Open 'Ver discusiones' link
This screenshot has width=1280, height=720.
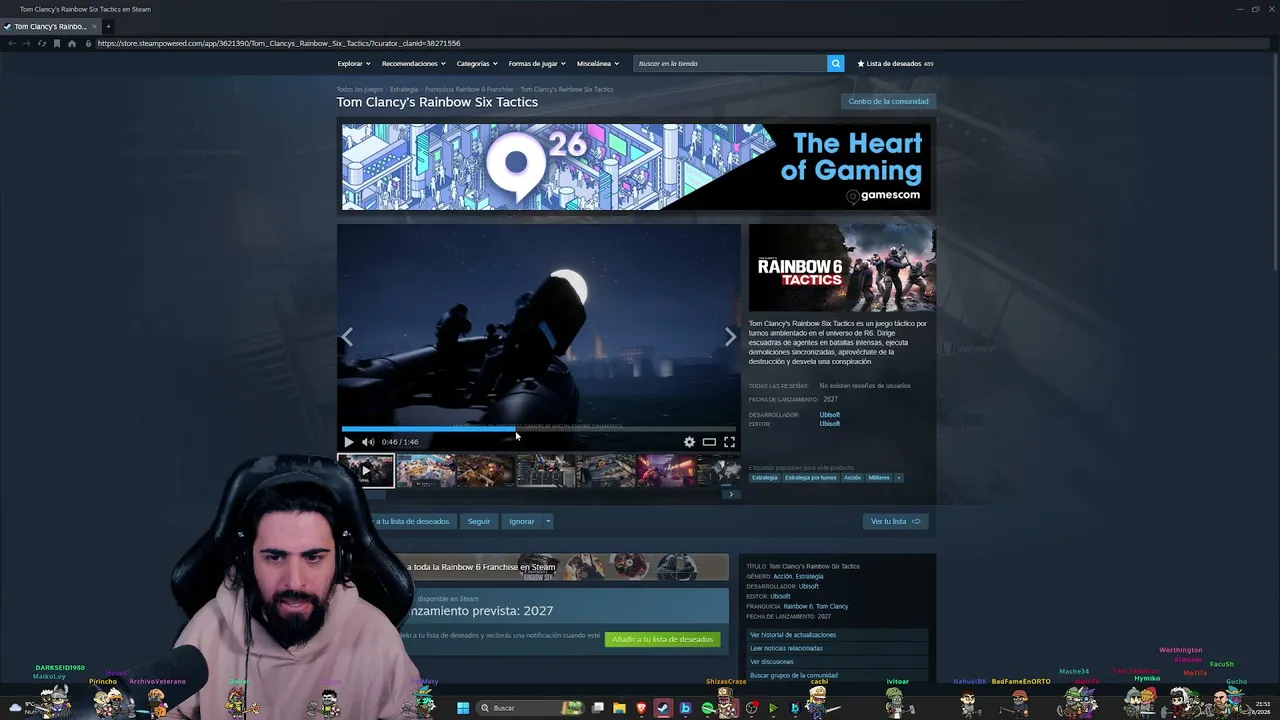[x=839, y=662]
